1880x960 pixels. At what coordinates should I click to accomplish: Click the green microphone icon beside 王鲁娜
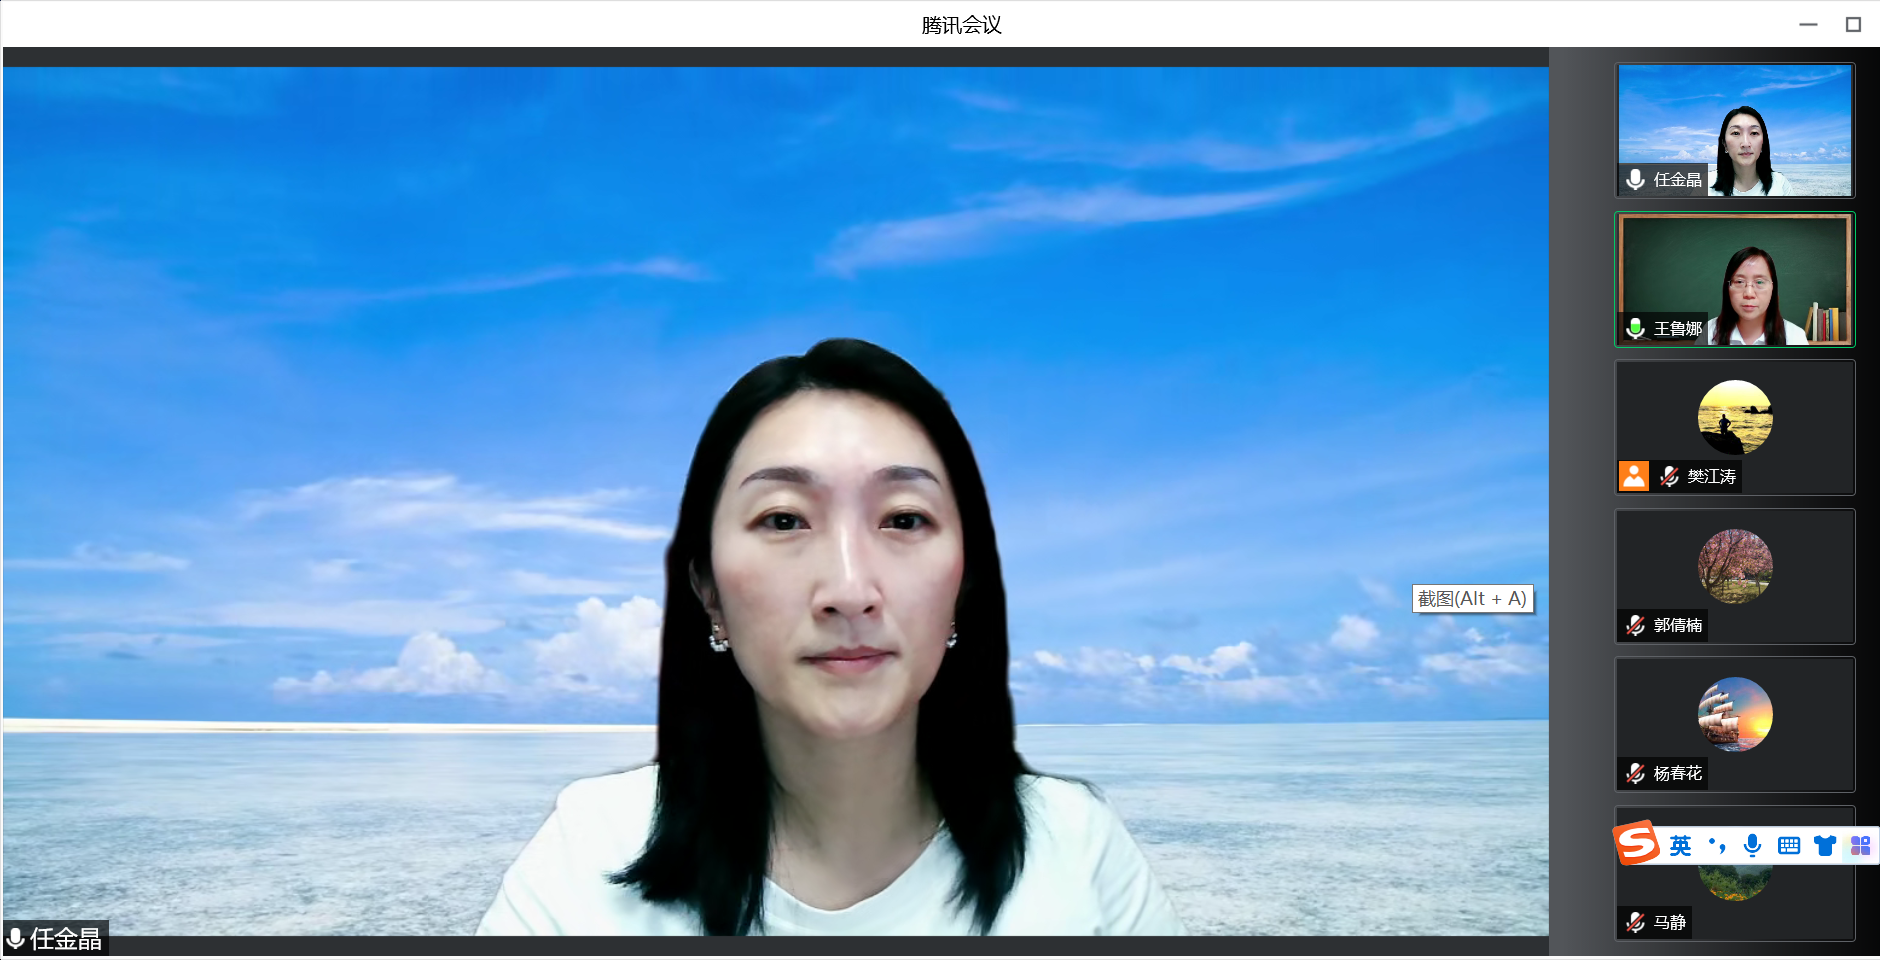(1635, 328)
